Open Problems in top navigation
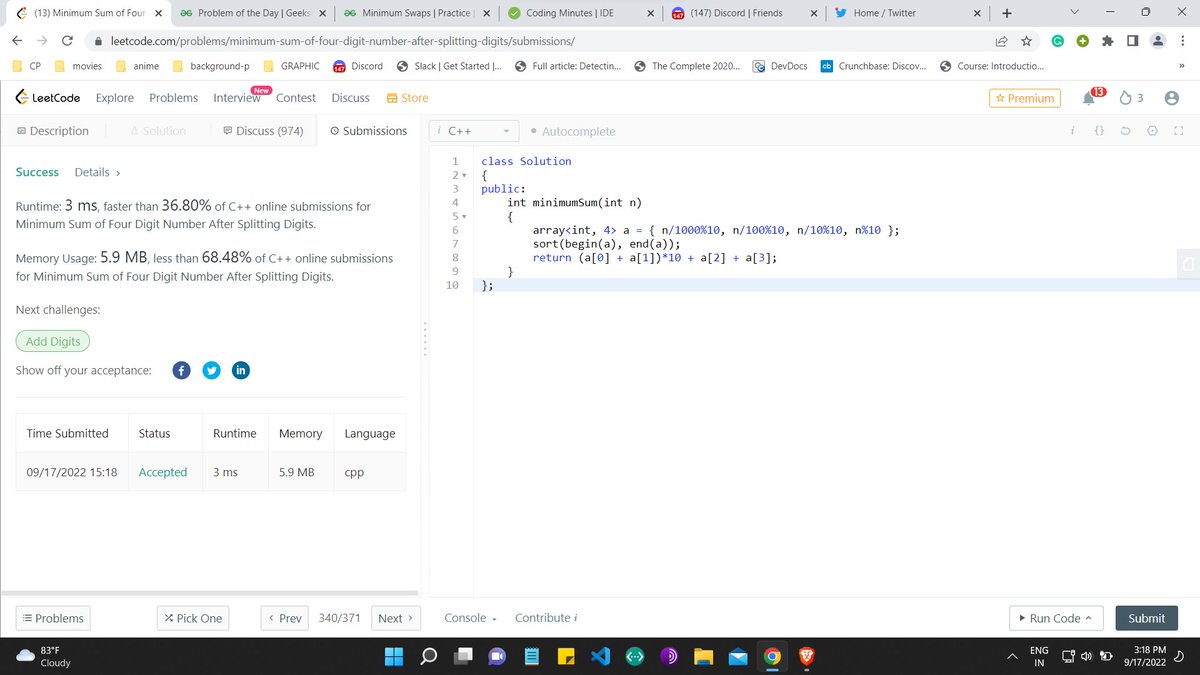Image resolution: width=1200 pixels, height=675 pixels. (173, 98)
